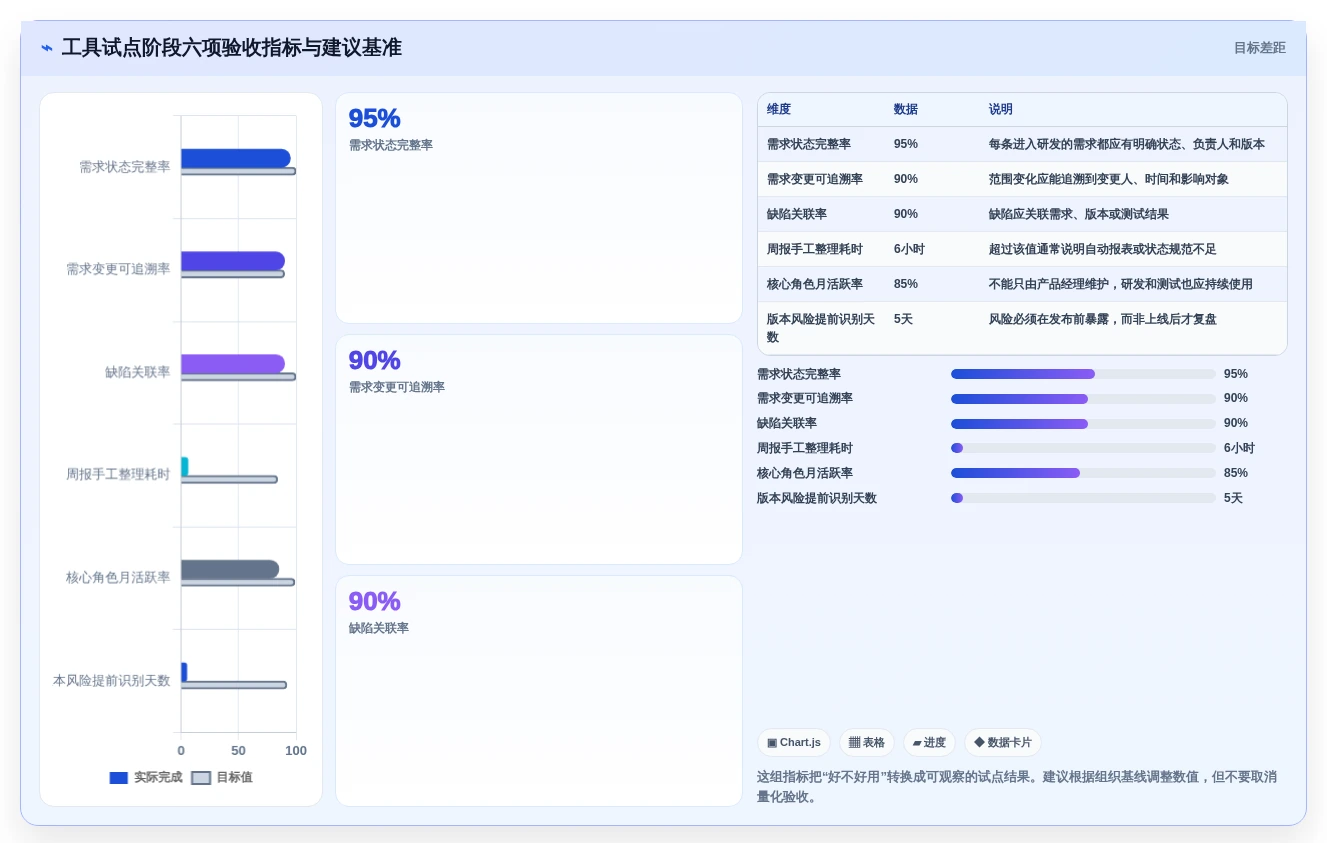
Task: Click the lightning icon beside the dashboard title
Action: (47, 48)
